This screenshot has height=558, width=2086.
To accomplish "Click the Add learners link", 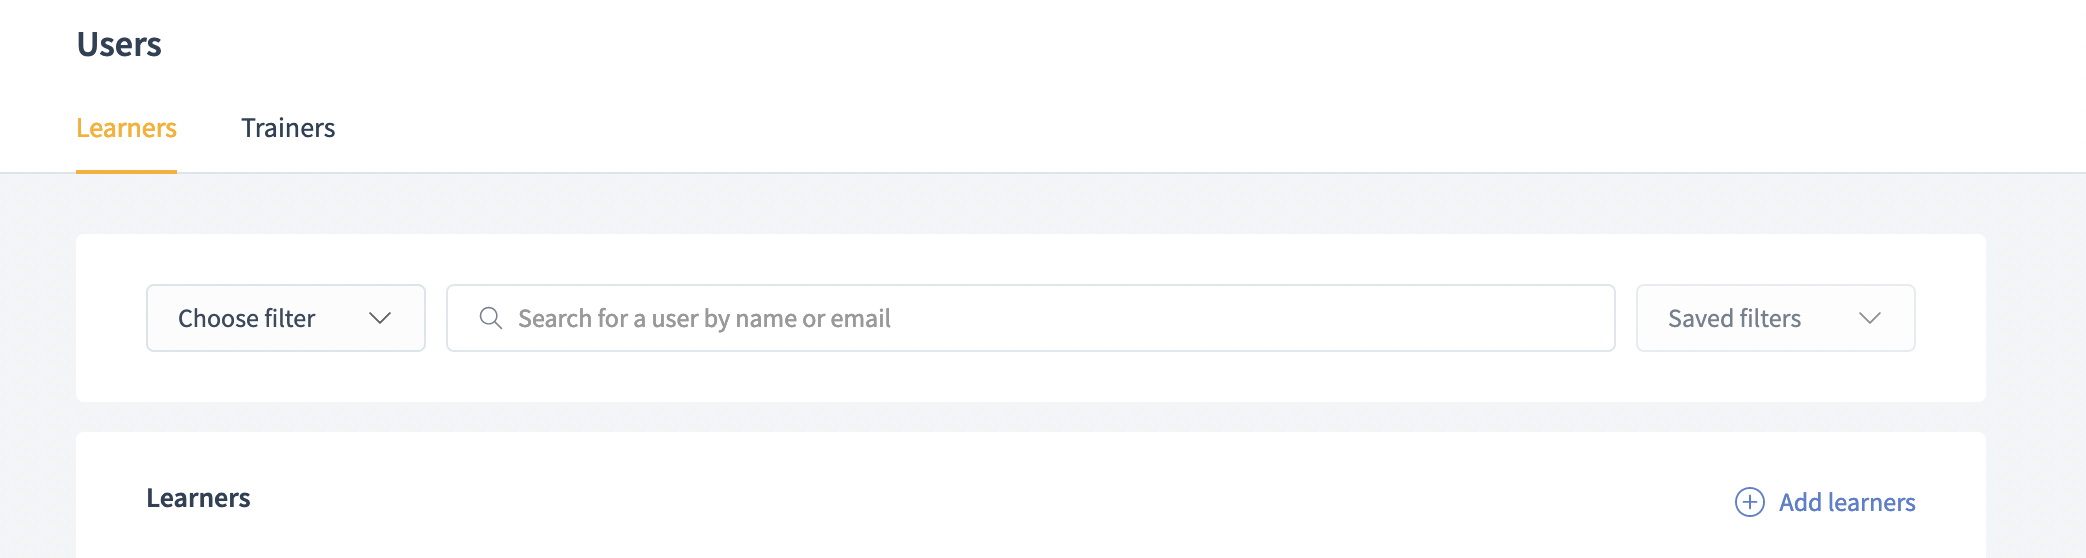I will pos(1846,502).
